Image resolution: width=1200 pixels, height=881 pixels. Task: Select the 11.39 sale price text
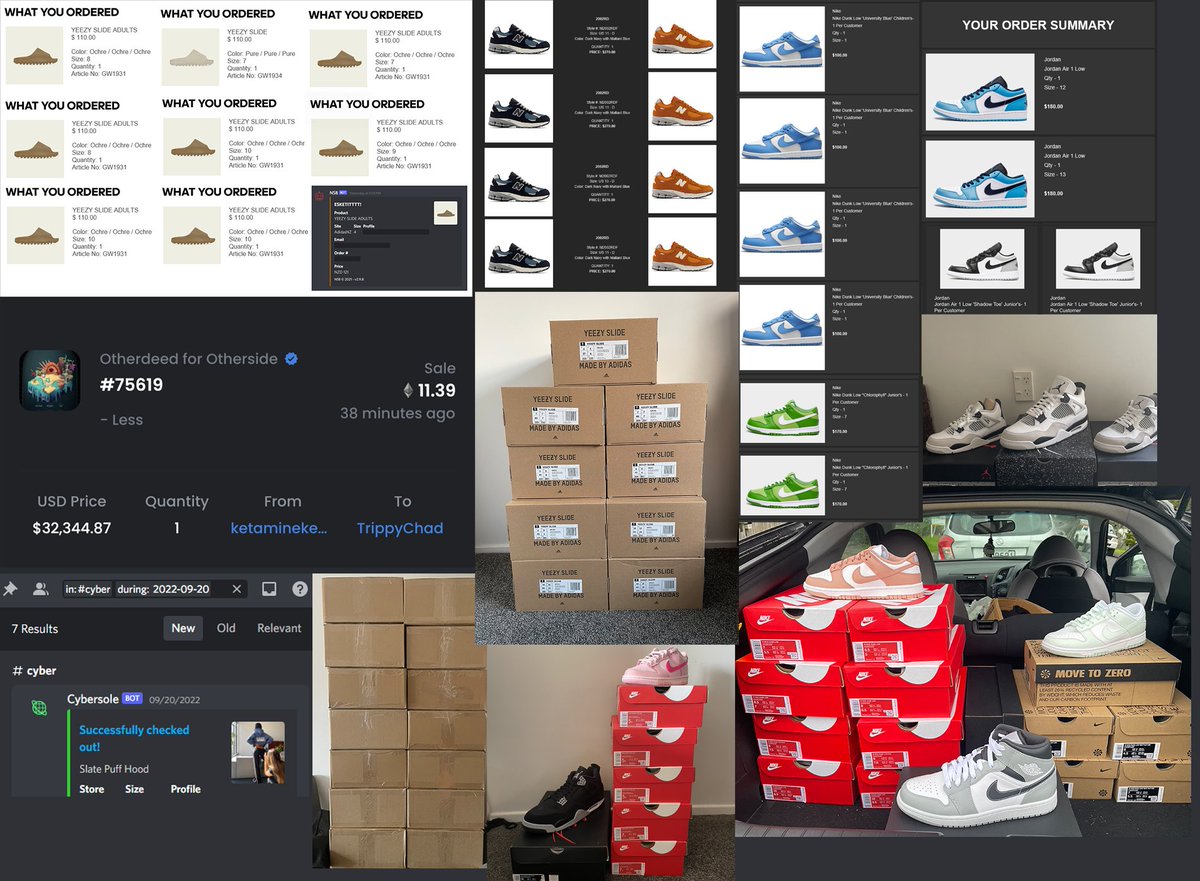coord(437,390)
